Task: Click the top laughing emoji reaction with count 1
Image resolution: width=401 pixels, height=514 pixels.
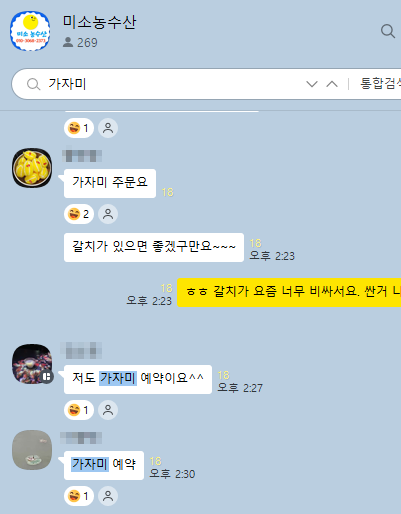Action: pos(79,128)
